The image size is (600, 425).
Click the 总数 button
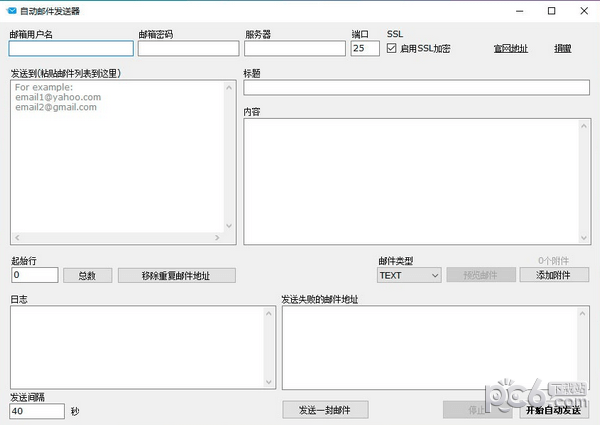tap(88, 275)
